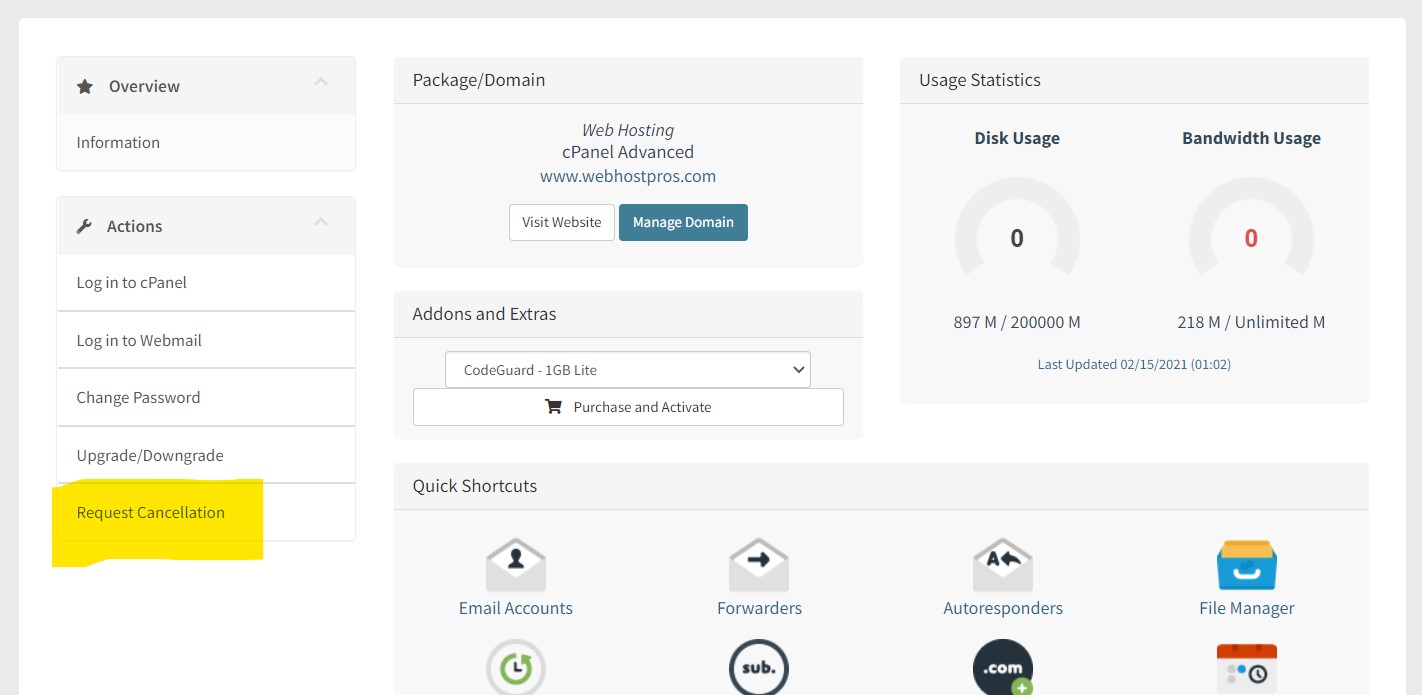Click Purchase and Activate button
1422x695 pixels.
pos(628,407)
